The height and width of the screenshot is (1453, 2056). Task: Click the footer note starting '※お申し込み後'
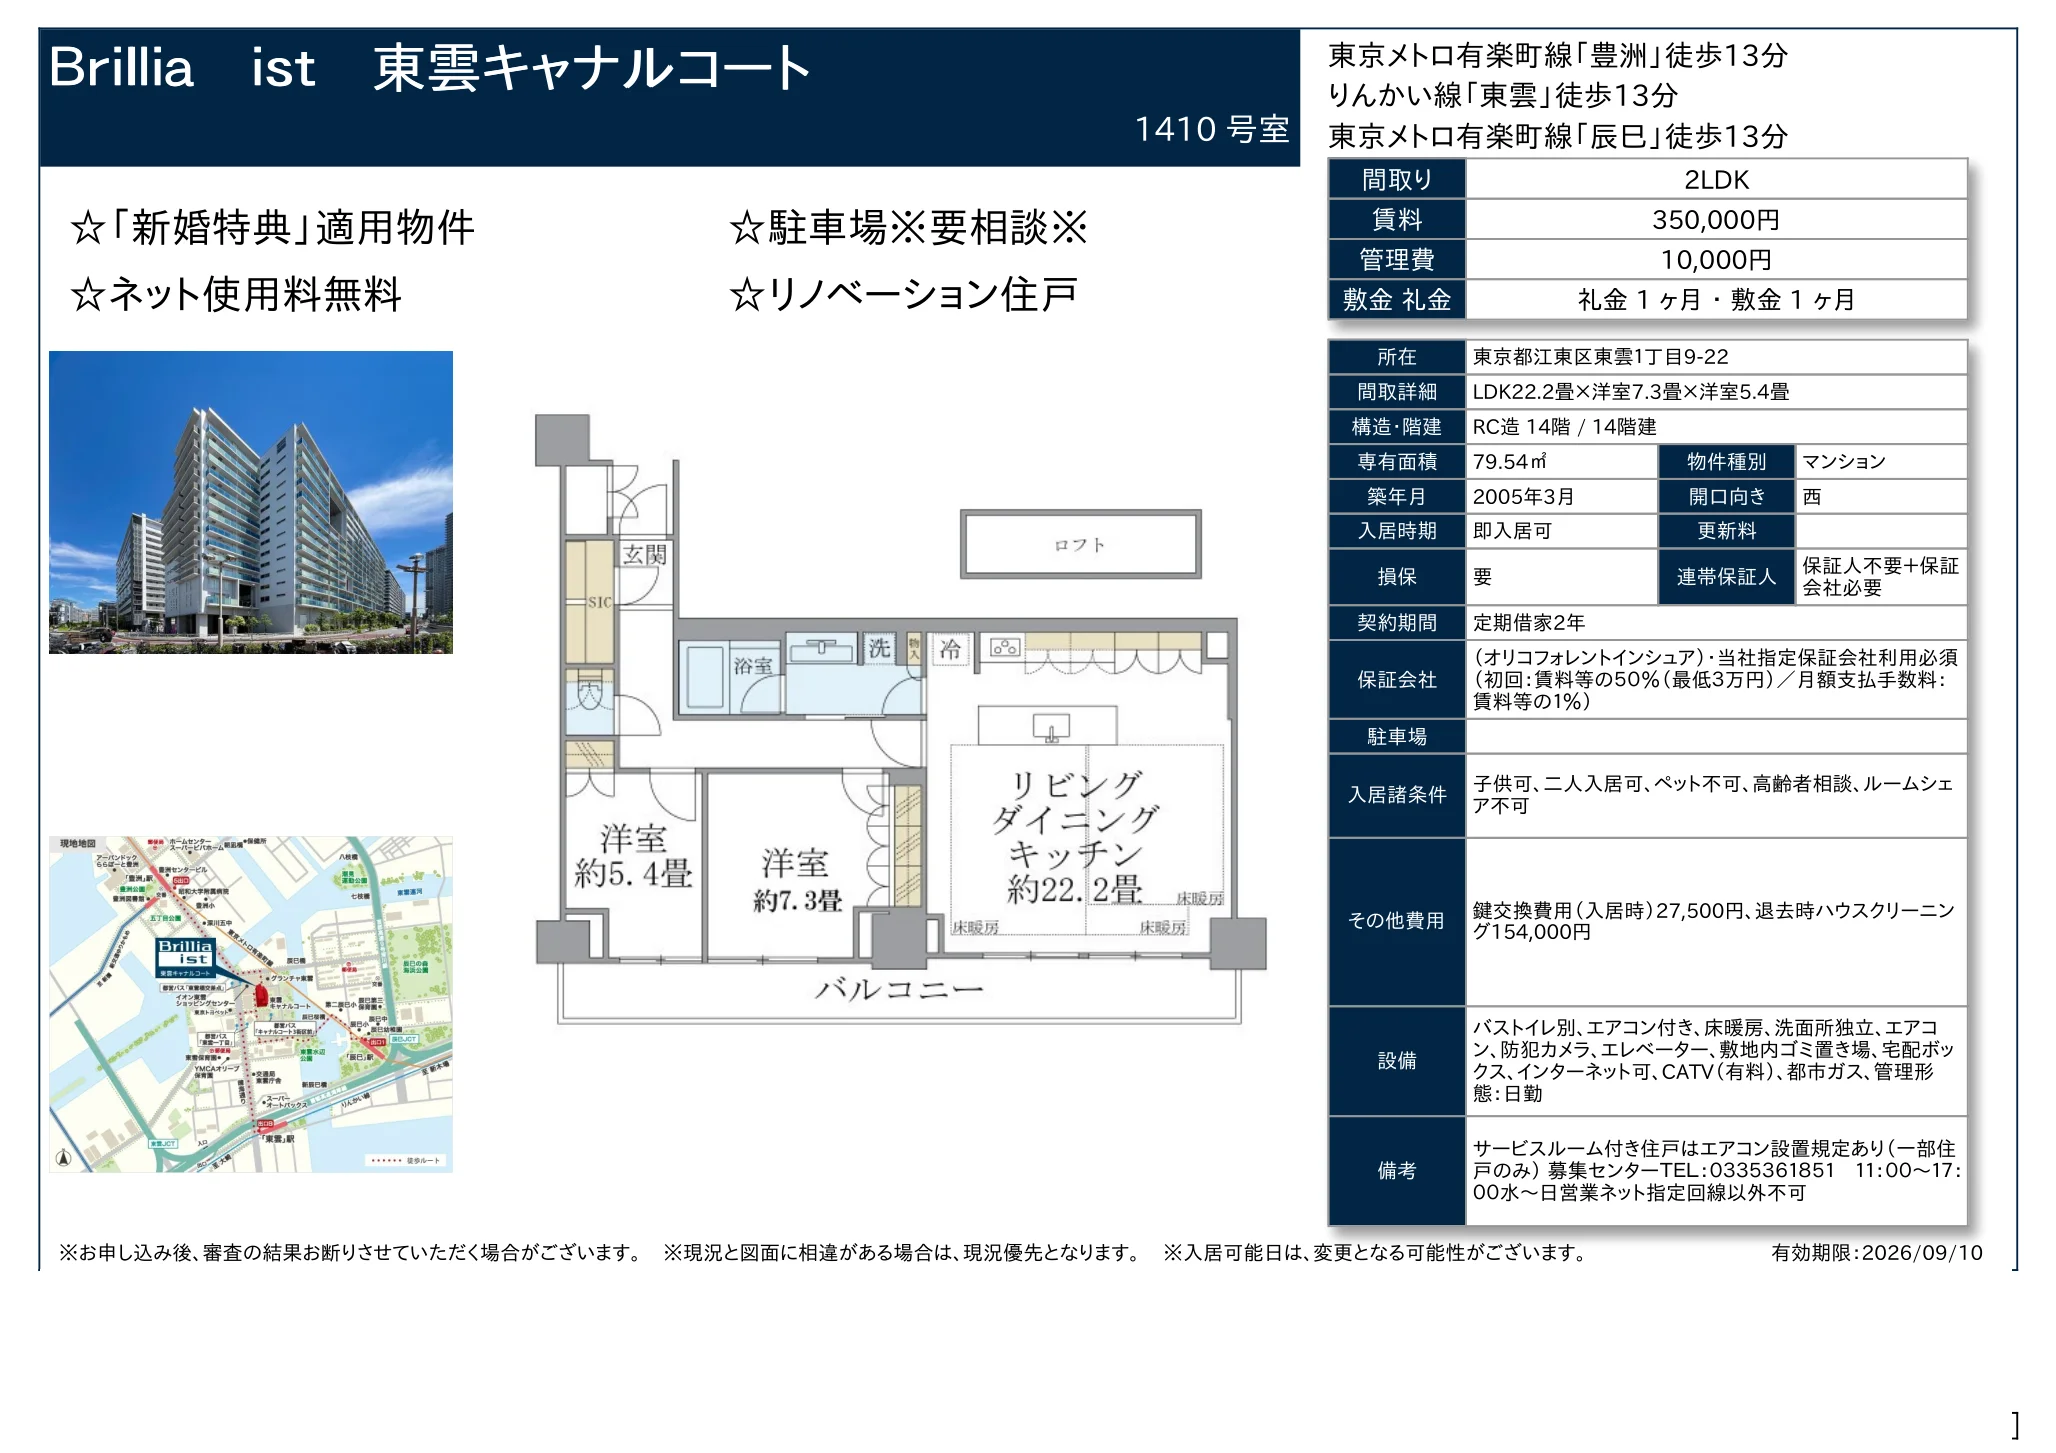[351, 1253]
